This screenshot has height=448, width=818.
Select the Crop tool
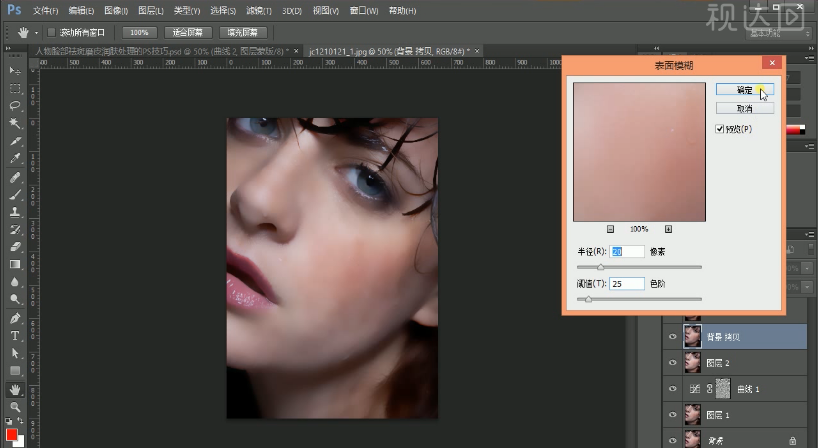click(15, 141)
